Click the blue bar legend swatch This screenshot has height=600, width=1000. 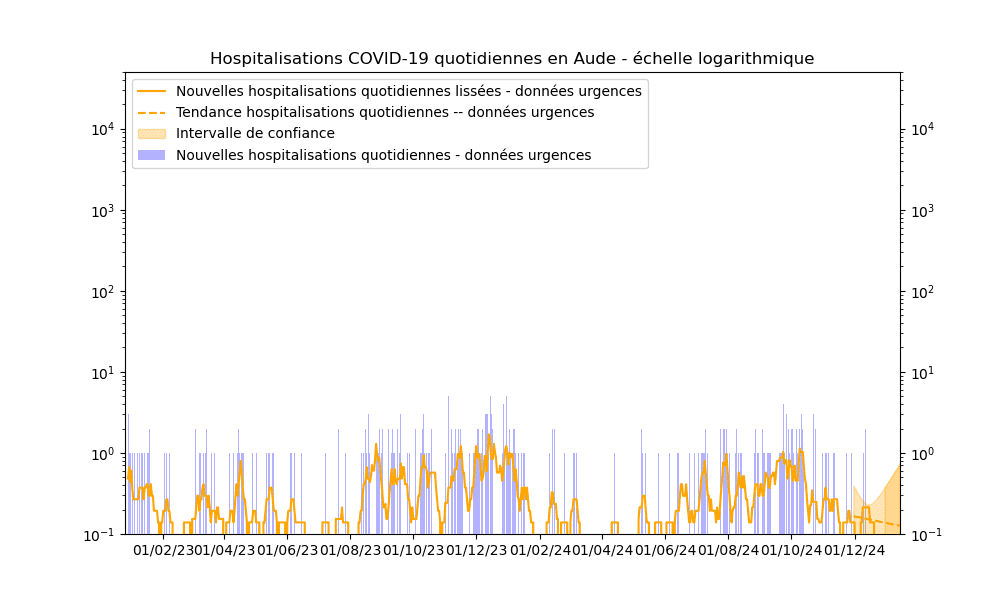point(152,155)
